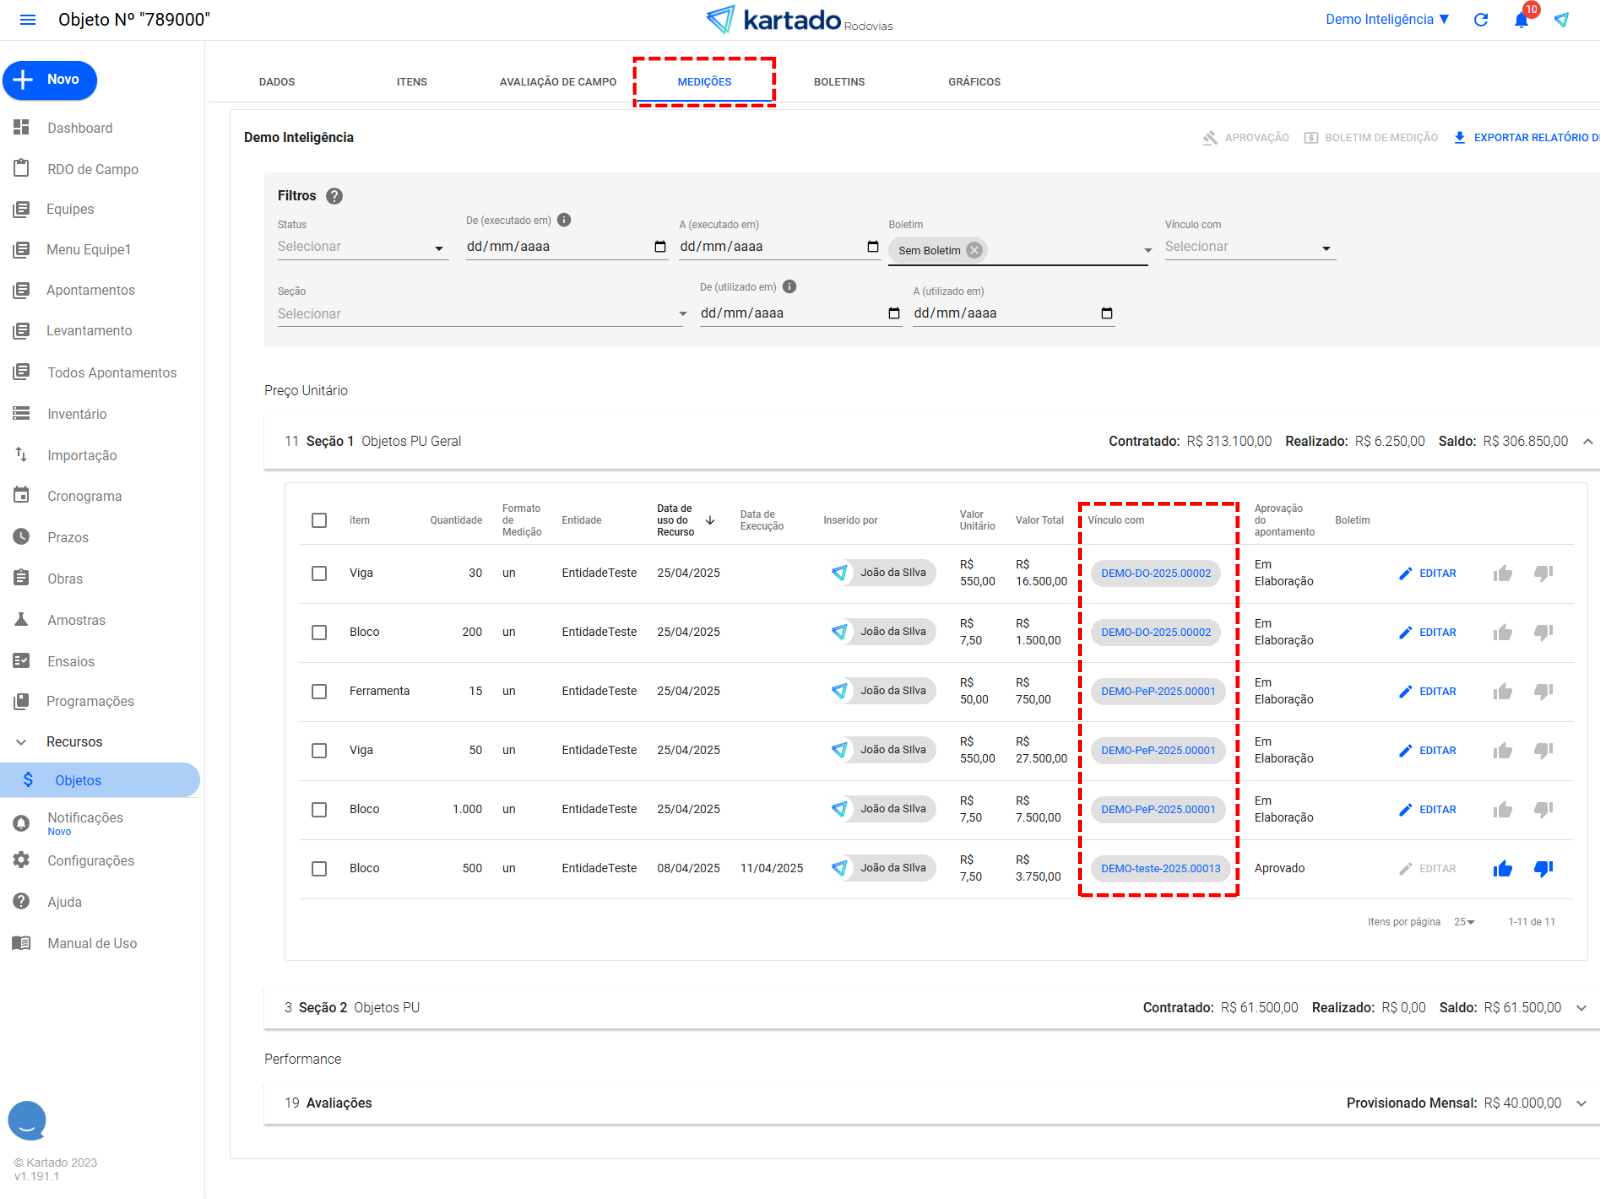Open the Status filter dropdown
The height and width of the screenshot is (1199, 1601).
[362, 247]
